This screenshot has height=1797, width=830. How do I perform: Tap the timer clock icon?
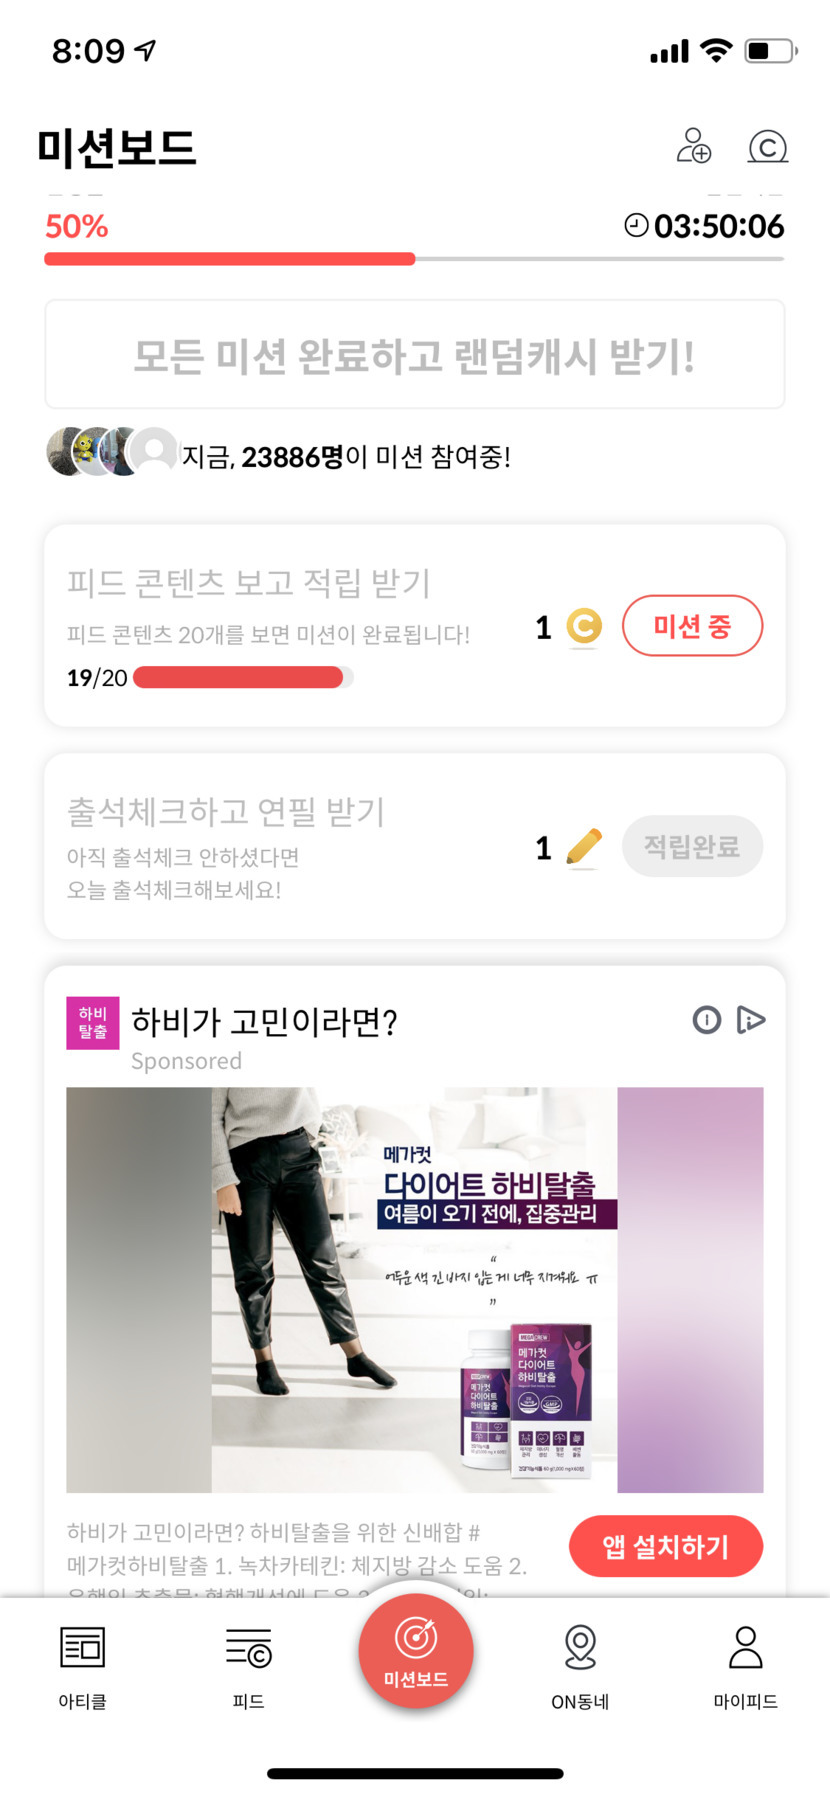(x=636, y=225)
